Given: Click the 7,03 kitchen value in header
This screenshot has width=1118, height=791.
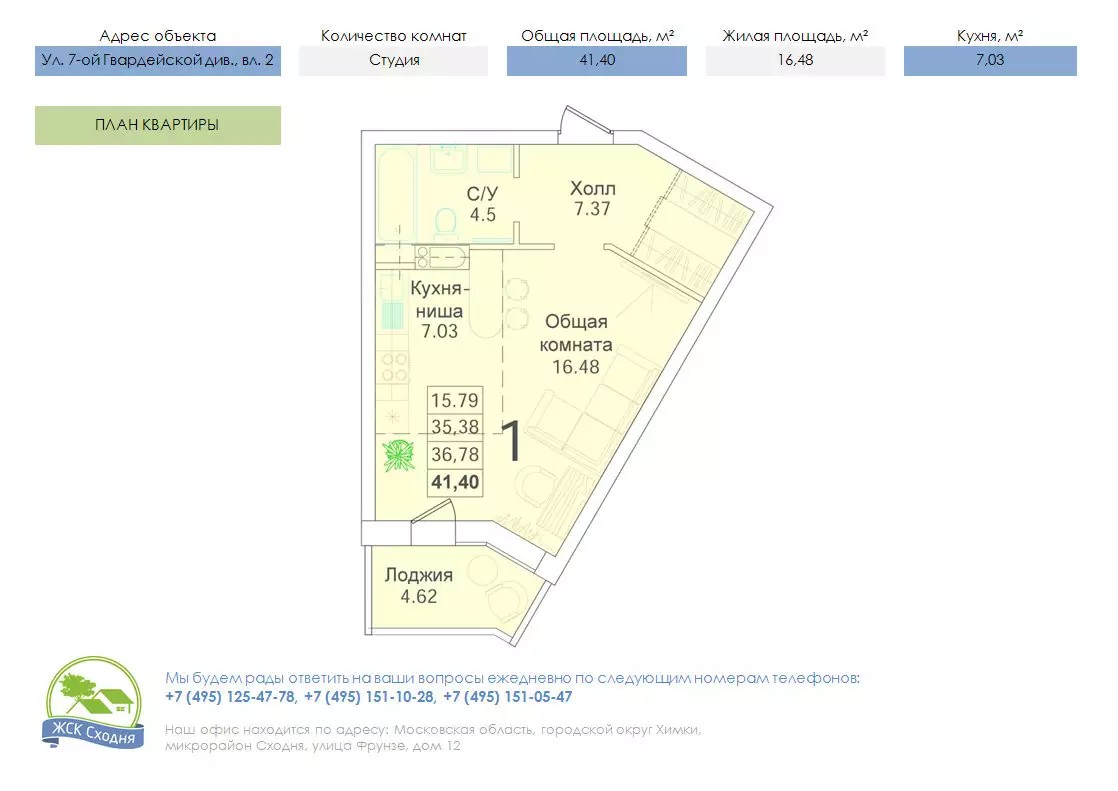Looking at the screenshot, I should pos(990,61).
